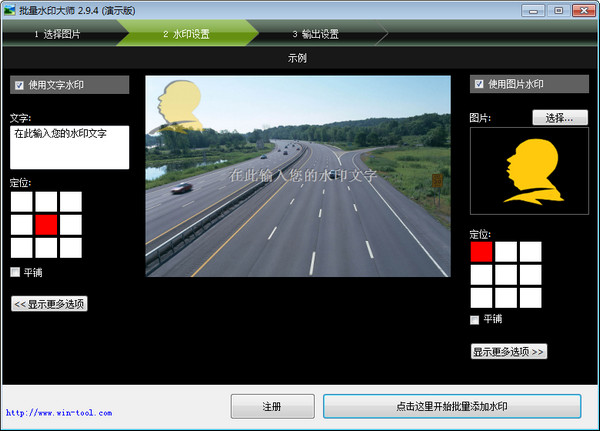Set text watermark position to top-right cell
This screenshot has width=600, height=431.
pos(71,202)
